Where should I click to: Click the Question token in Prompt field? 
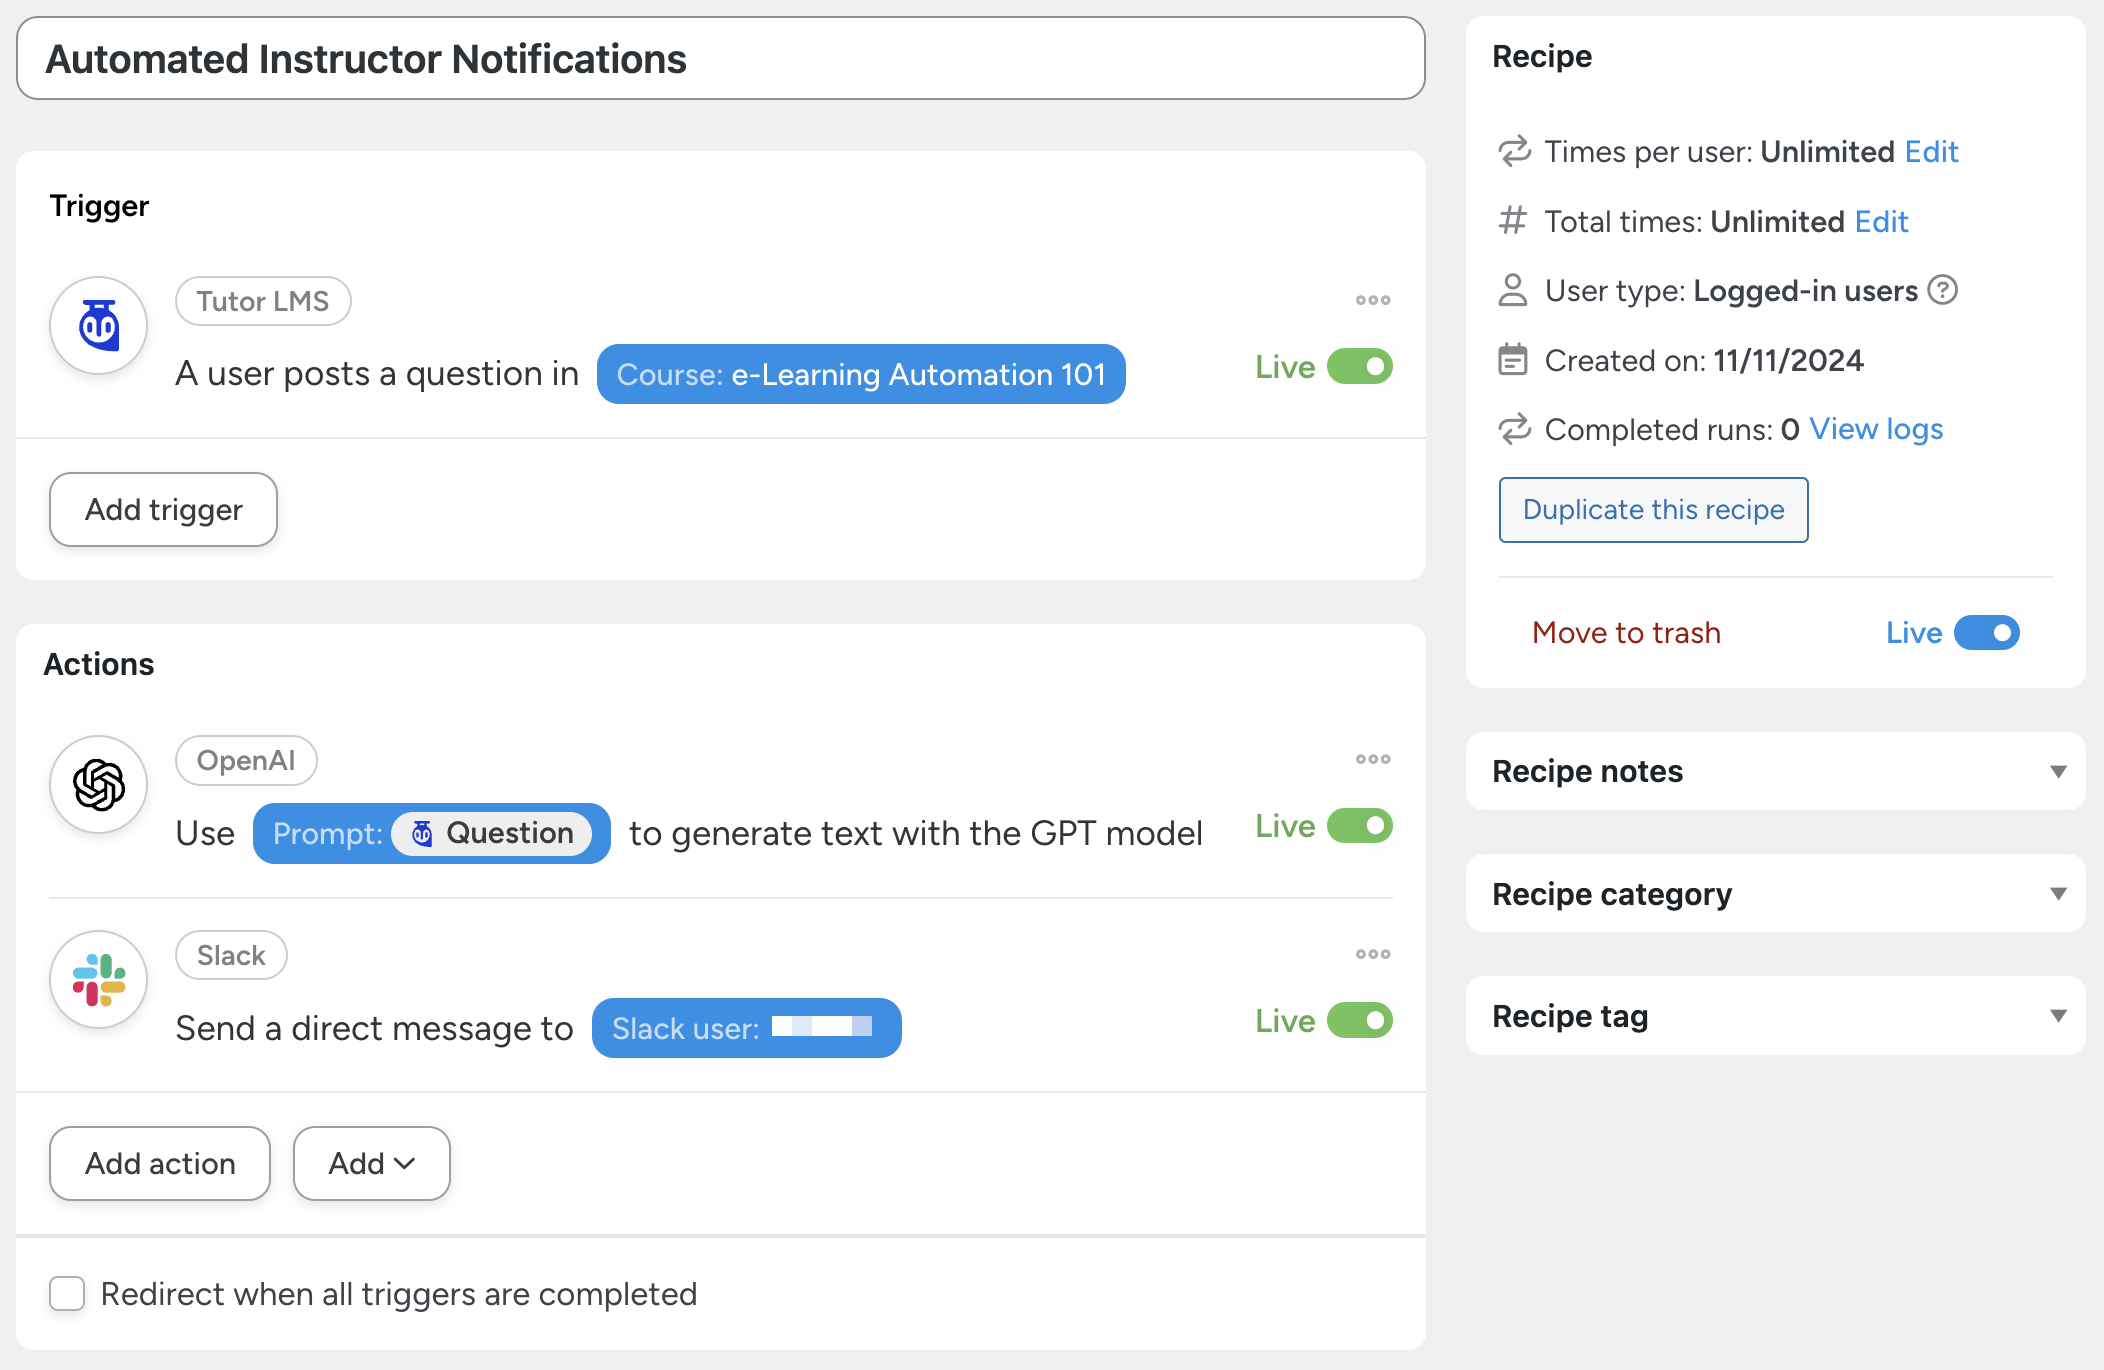(x=493, y=833)
